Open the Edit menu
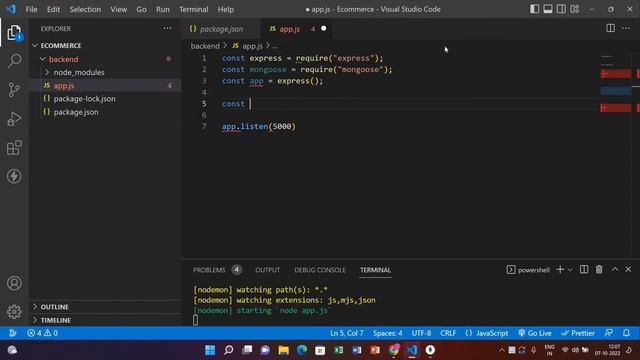Image resolution: width=640 pixels, height=360 pixels. 53,9
